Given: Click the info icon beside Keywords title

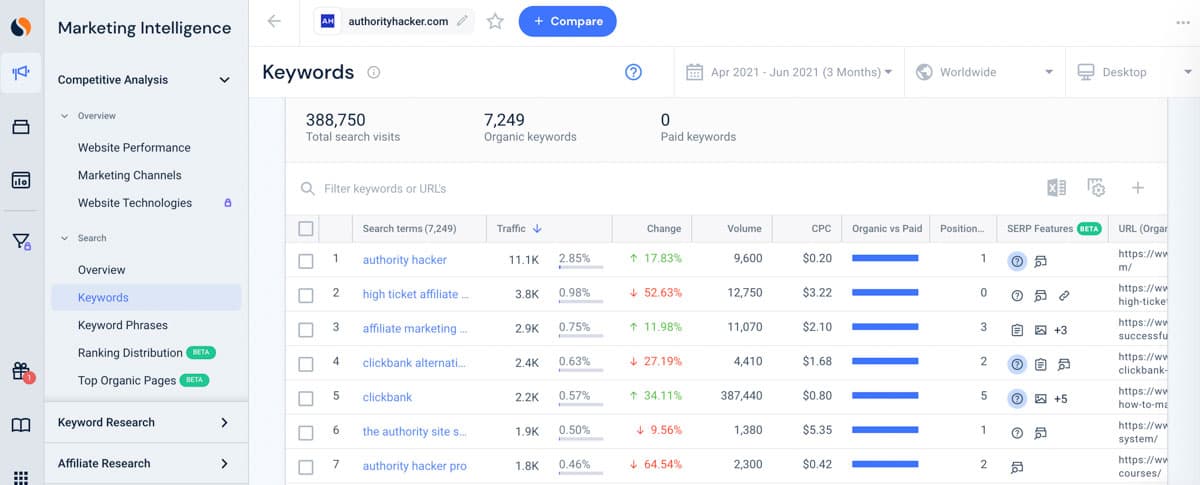Looking at the screenshot, I should (x=374, y=72).
